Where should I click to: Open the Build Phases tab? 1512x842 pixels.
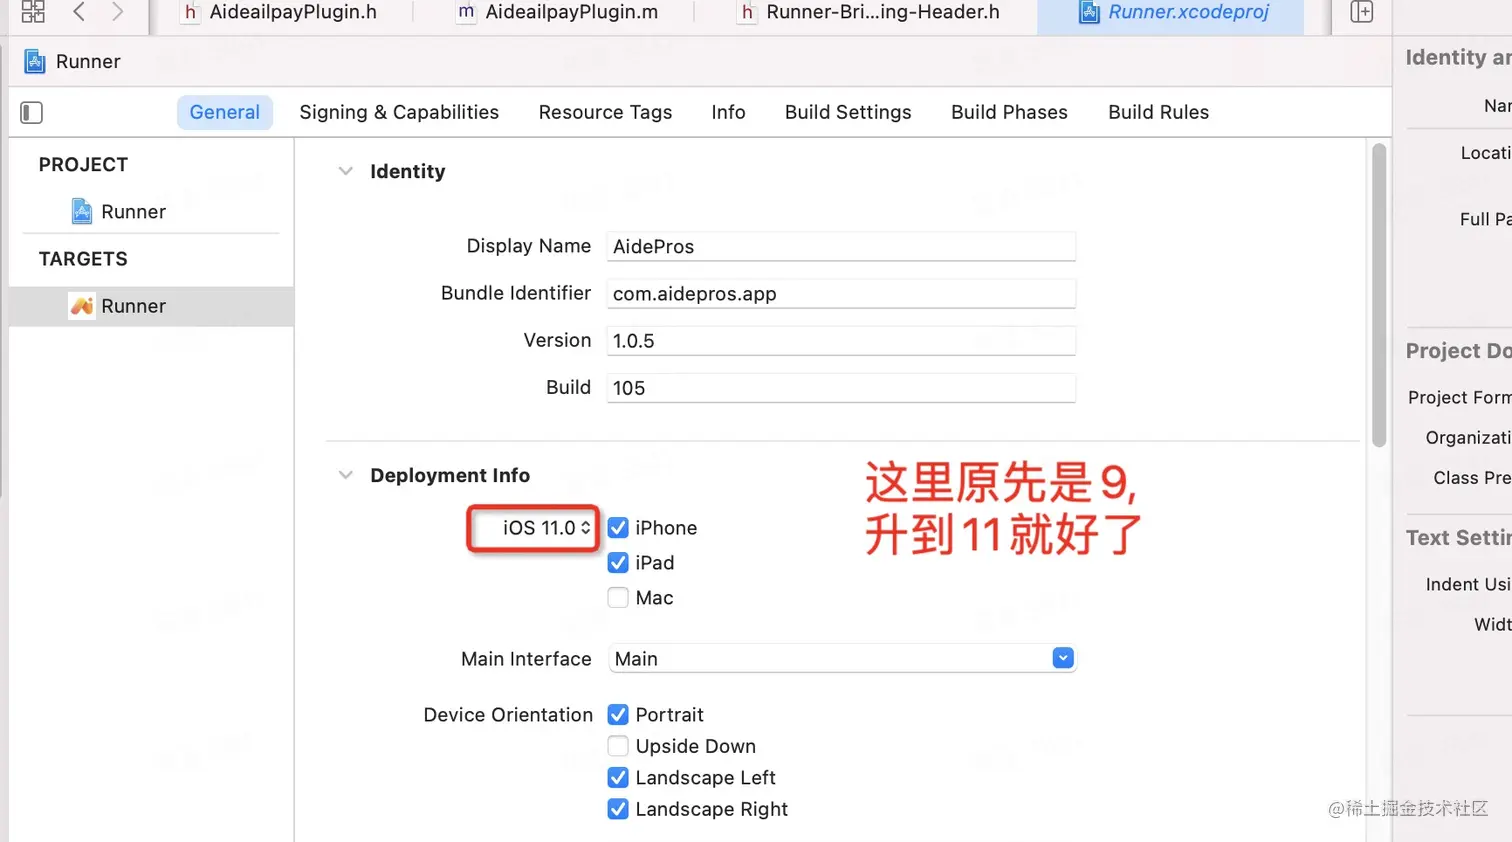[x=1009, y=113]
